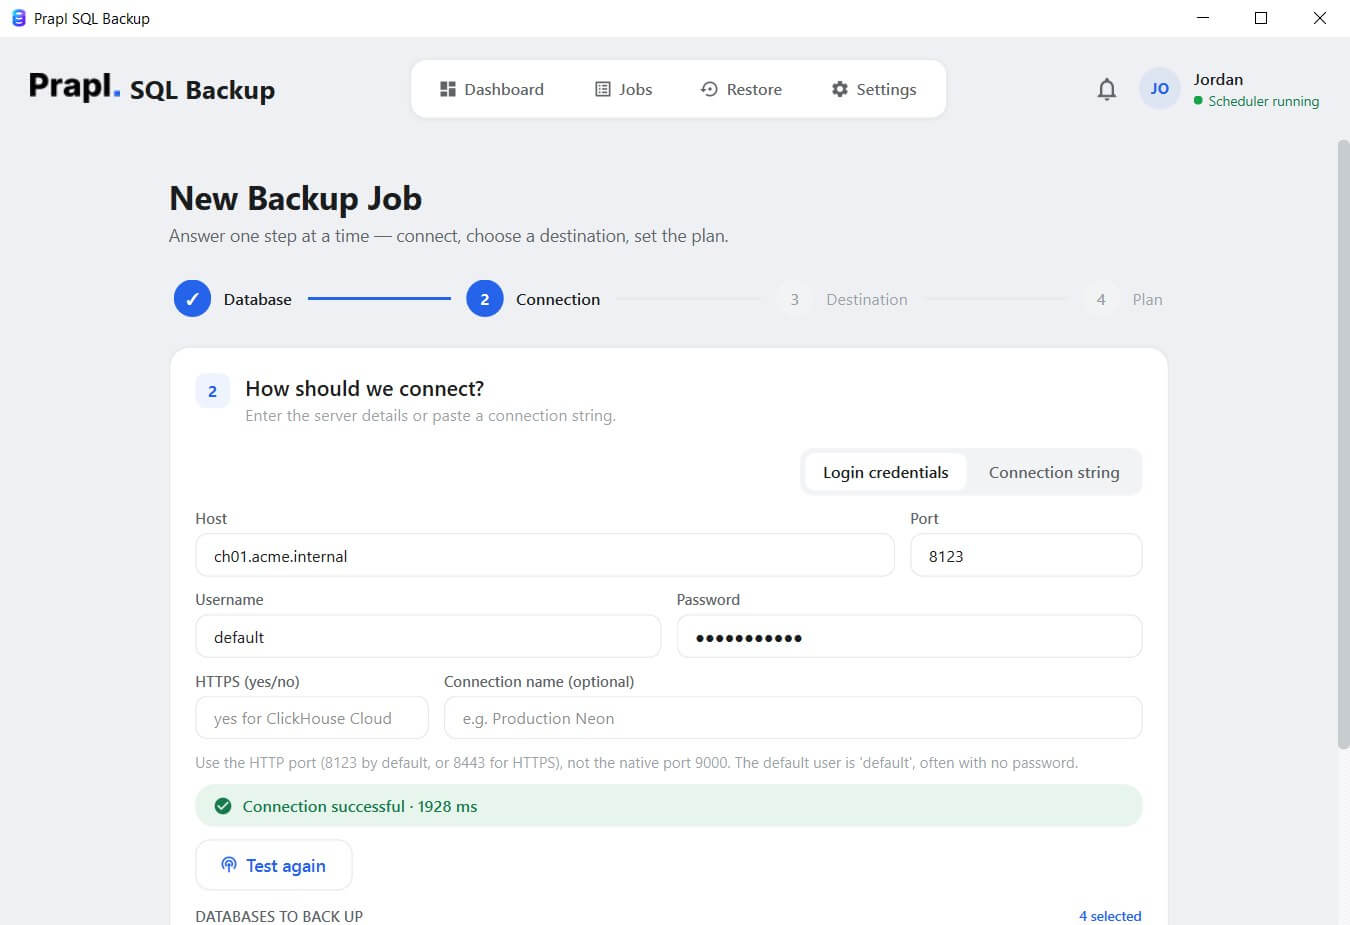Screen dimensions: 1350x925
Task: Click the green scheduler status dot
Action: (x=1198, y=100)
